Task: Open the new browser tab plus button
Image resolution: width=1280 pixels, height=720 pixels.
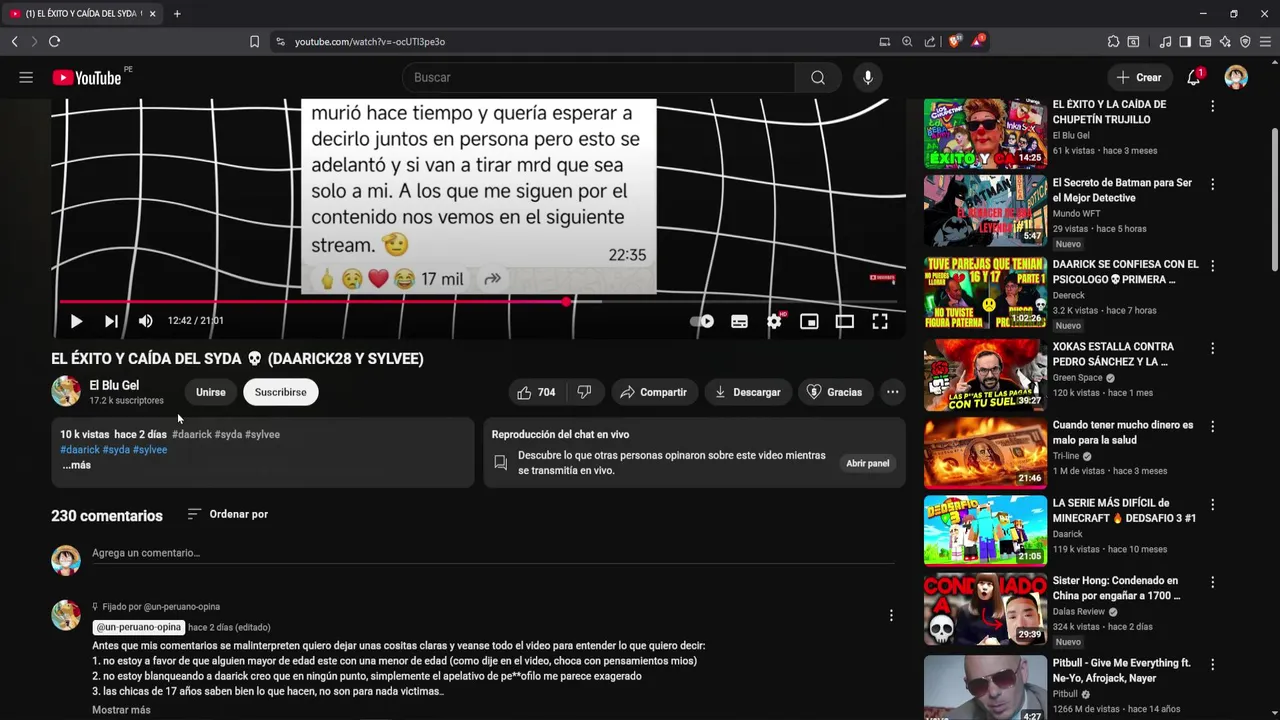Action: pyautogui.click(x=177, y=14)
